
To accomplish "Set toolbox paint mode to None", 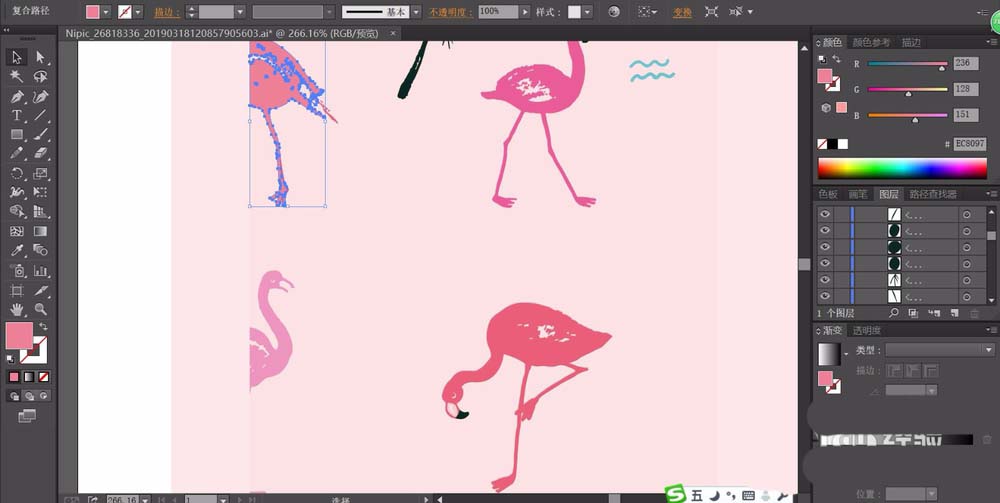I will click(43, 377).
